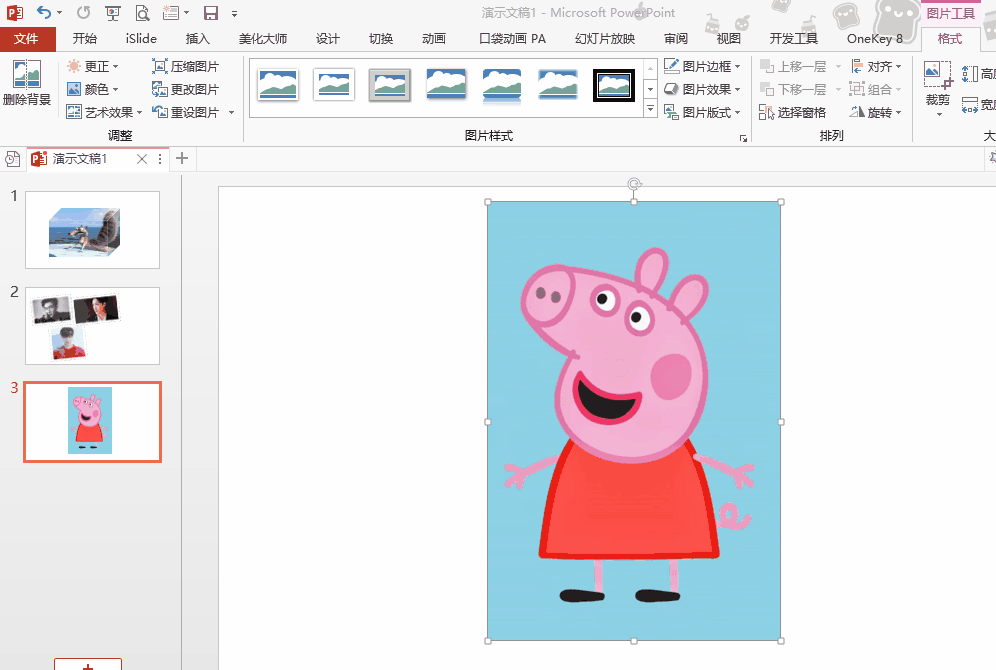
Task: Open the 图片边框 picture border menu
Action: 703,67
